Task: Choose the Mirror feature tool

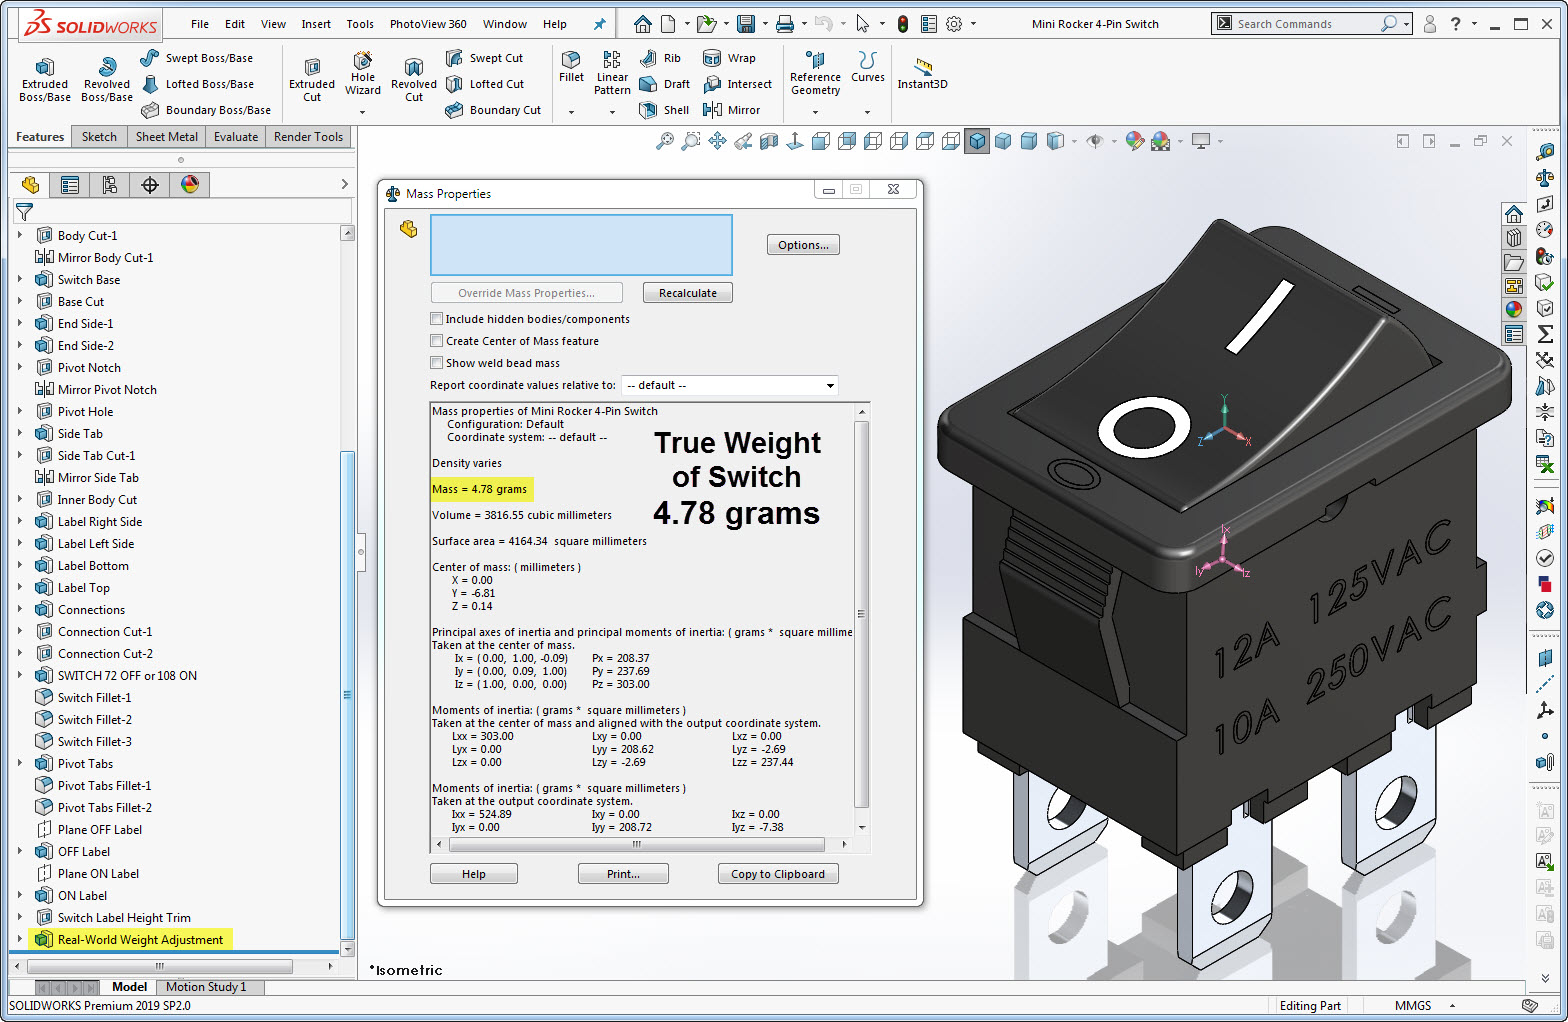Action: click(732, 110)
